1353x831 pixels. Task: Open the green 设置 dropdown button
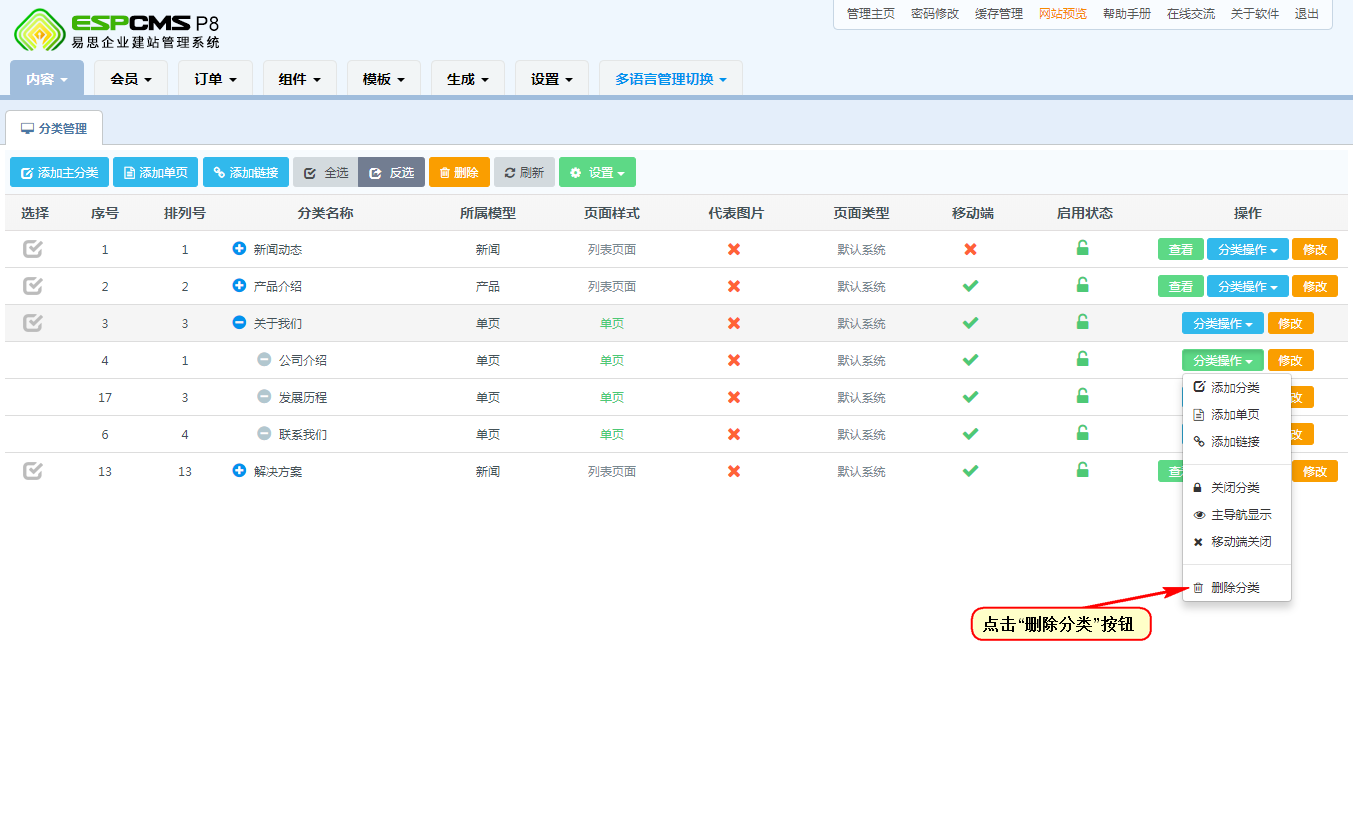click(597, 172)
